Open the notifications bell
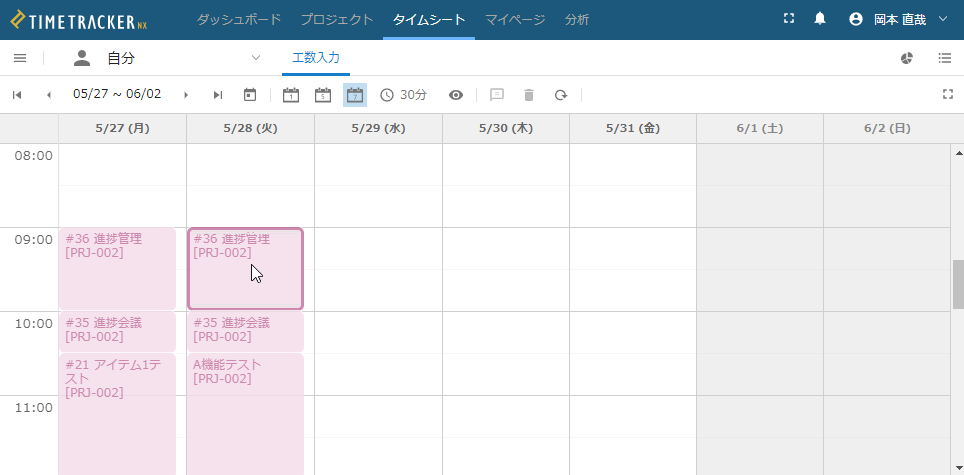The width and height of the screenshot is (964, 475). [x=820, y=19]
